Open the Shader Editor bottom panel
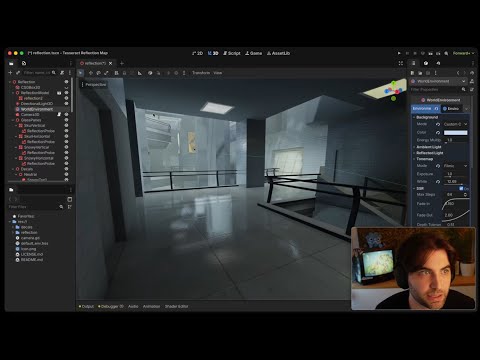 pos(176,306)
